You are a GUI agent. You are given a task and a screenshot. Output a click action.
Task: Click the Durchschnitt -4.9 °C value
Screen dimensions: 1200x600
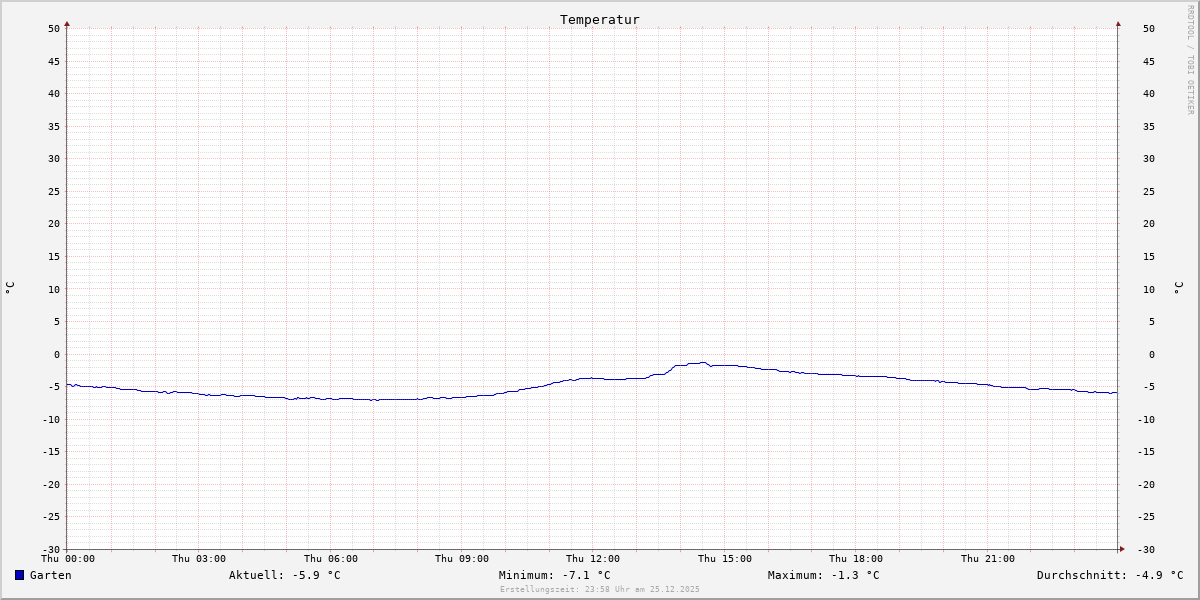point(1109,575)
